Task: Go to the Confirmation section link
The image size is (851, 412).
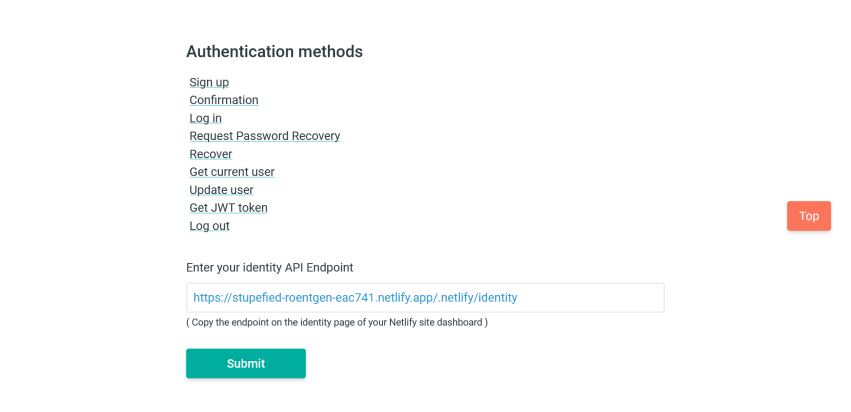Action: [x=224, y=100]
